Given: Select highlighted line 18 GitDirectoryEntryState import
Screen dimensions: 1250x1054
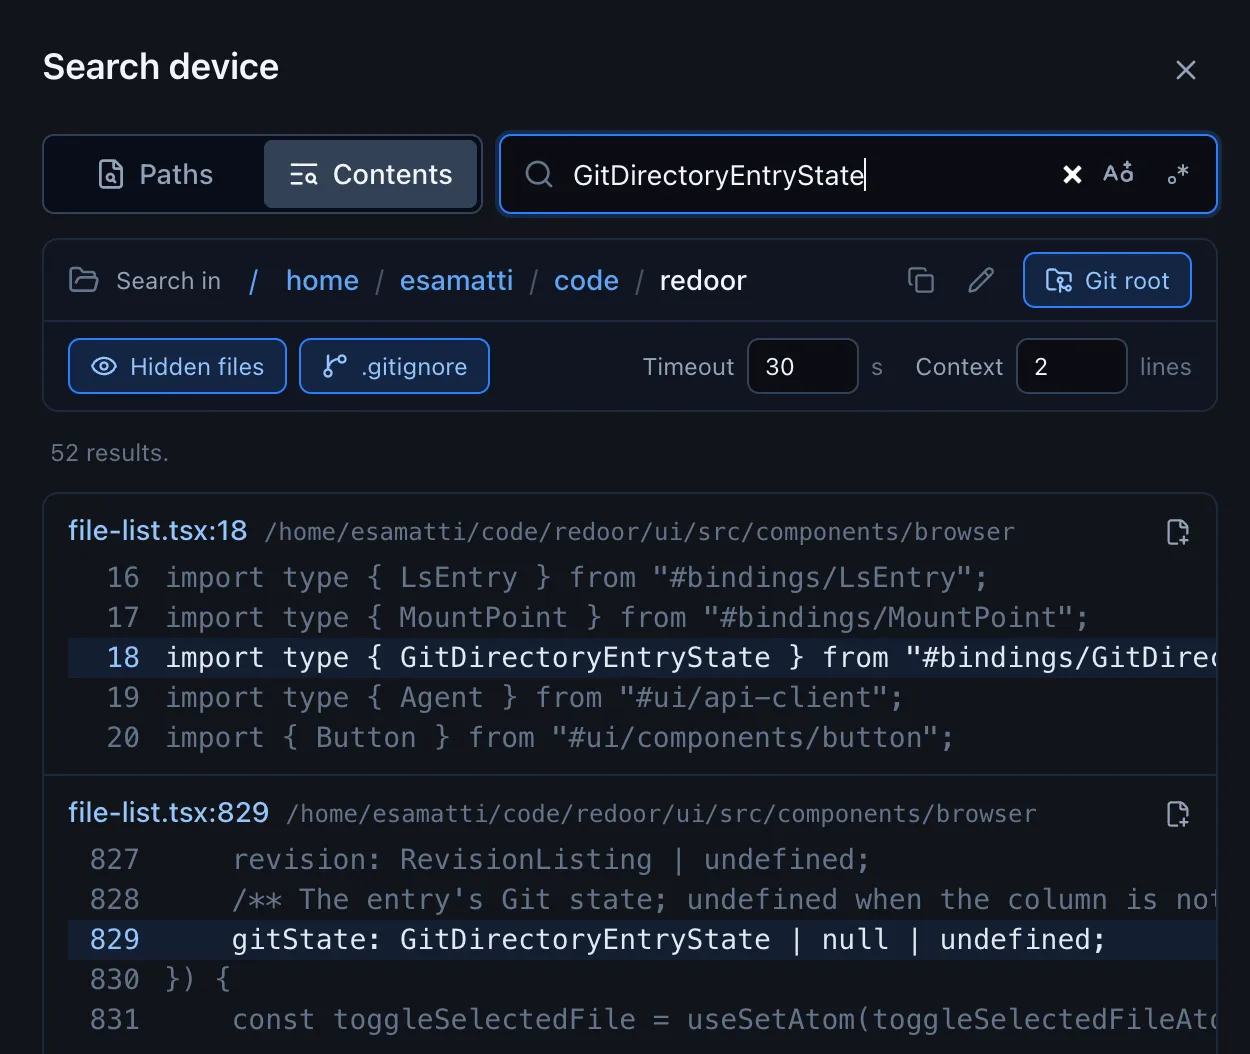Looking at the screenshot, I should 642,658.
